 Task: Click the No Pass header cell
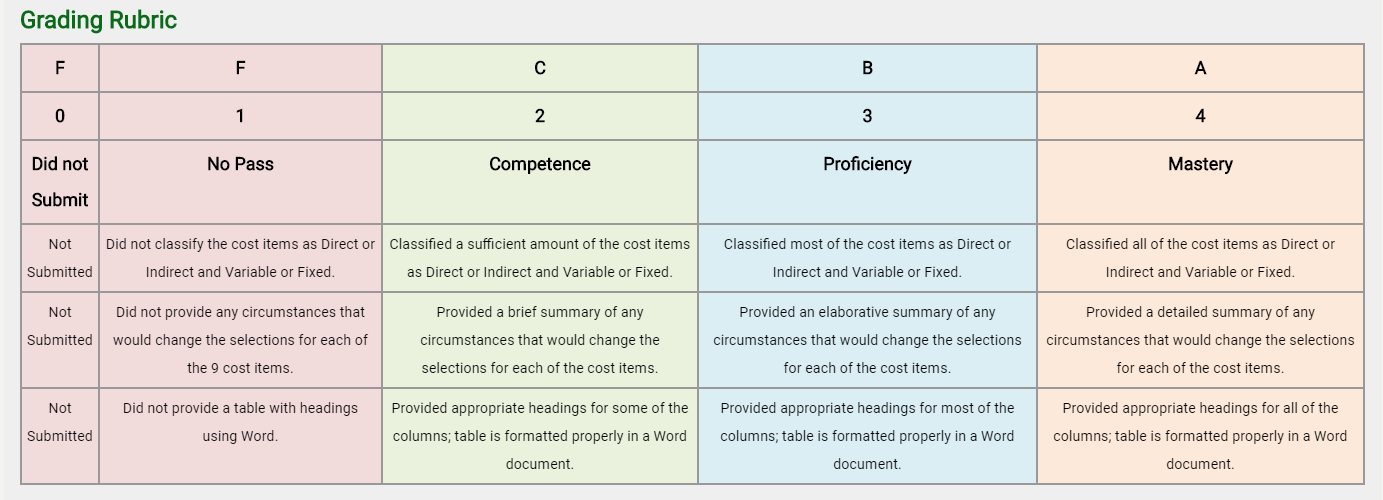(240, 182)
